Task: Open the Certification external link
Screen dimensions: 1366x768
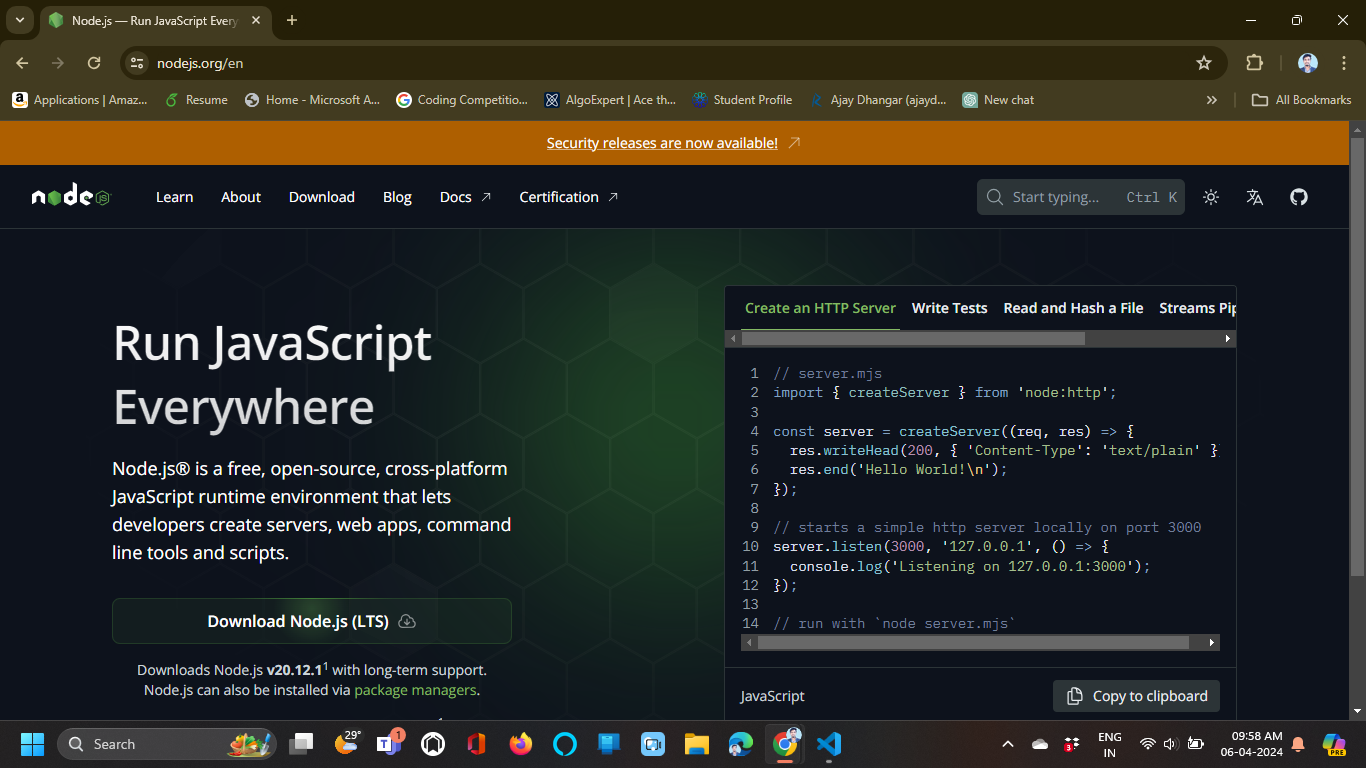Action: (x=569, y=197)
